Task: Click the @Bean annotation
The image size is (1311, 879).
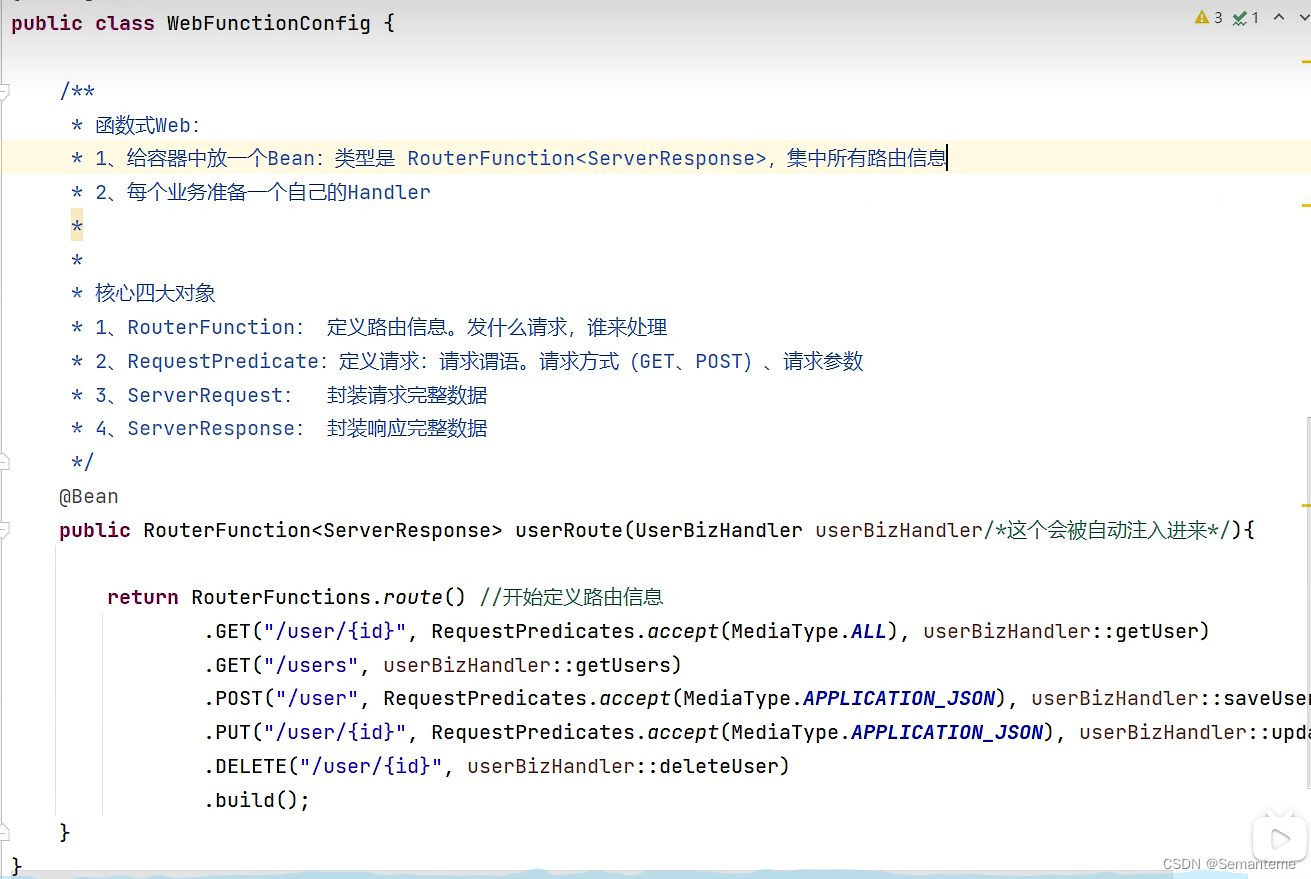Action: click(x=89, y=496)
